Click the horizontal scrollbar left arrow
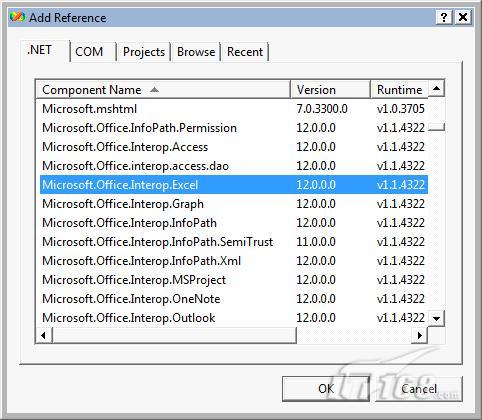 [x=43, y=335]
